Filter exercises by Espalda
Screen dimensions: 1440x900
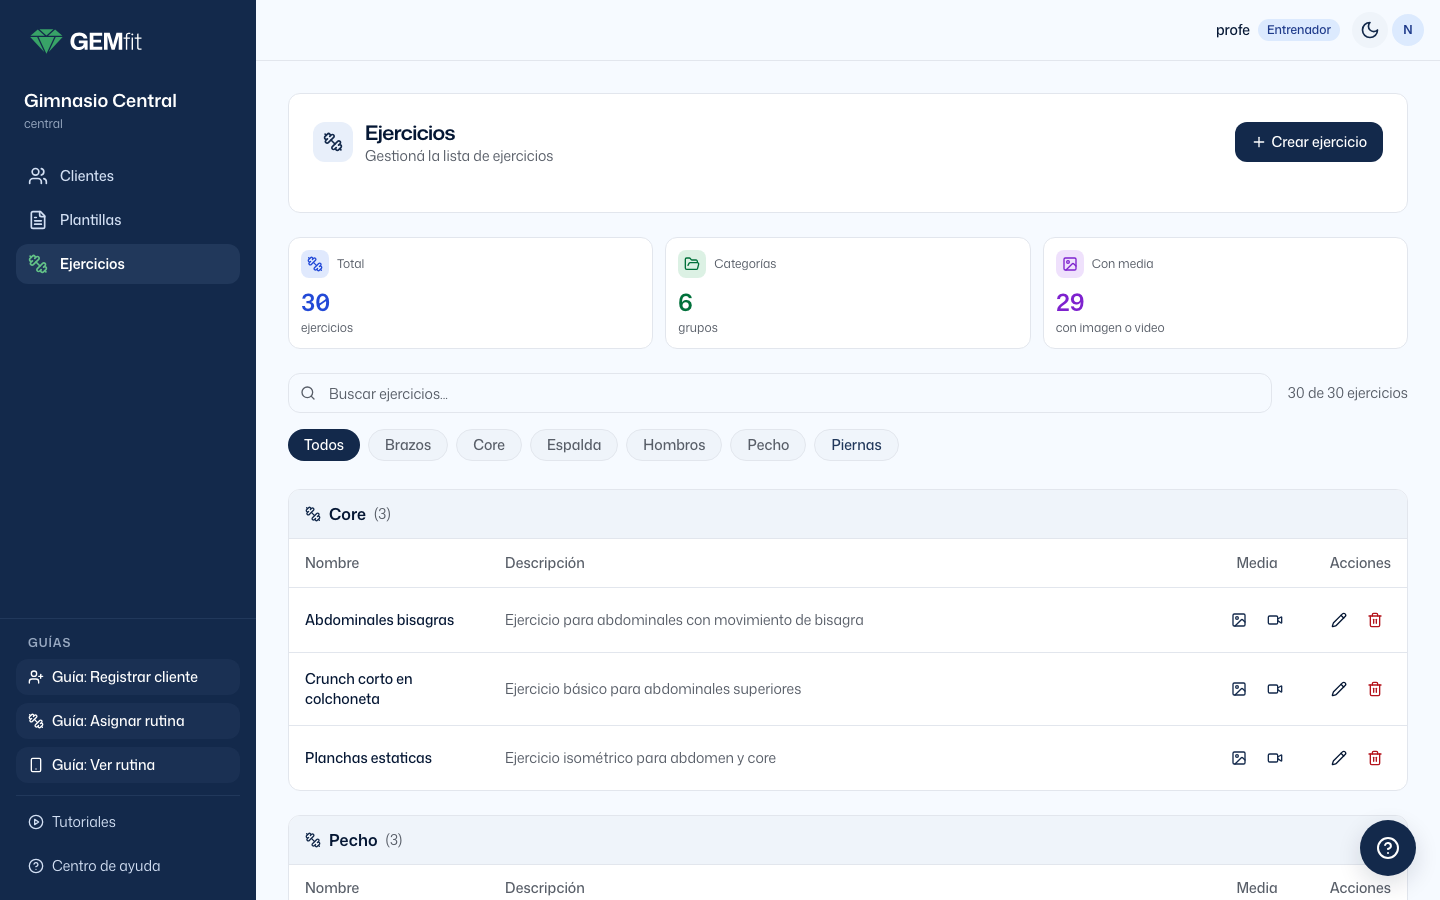pos(574,445)
